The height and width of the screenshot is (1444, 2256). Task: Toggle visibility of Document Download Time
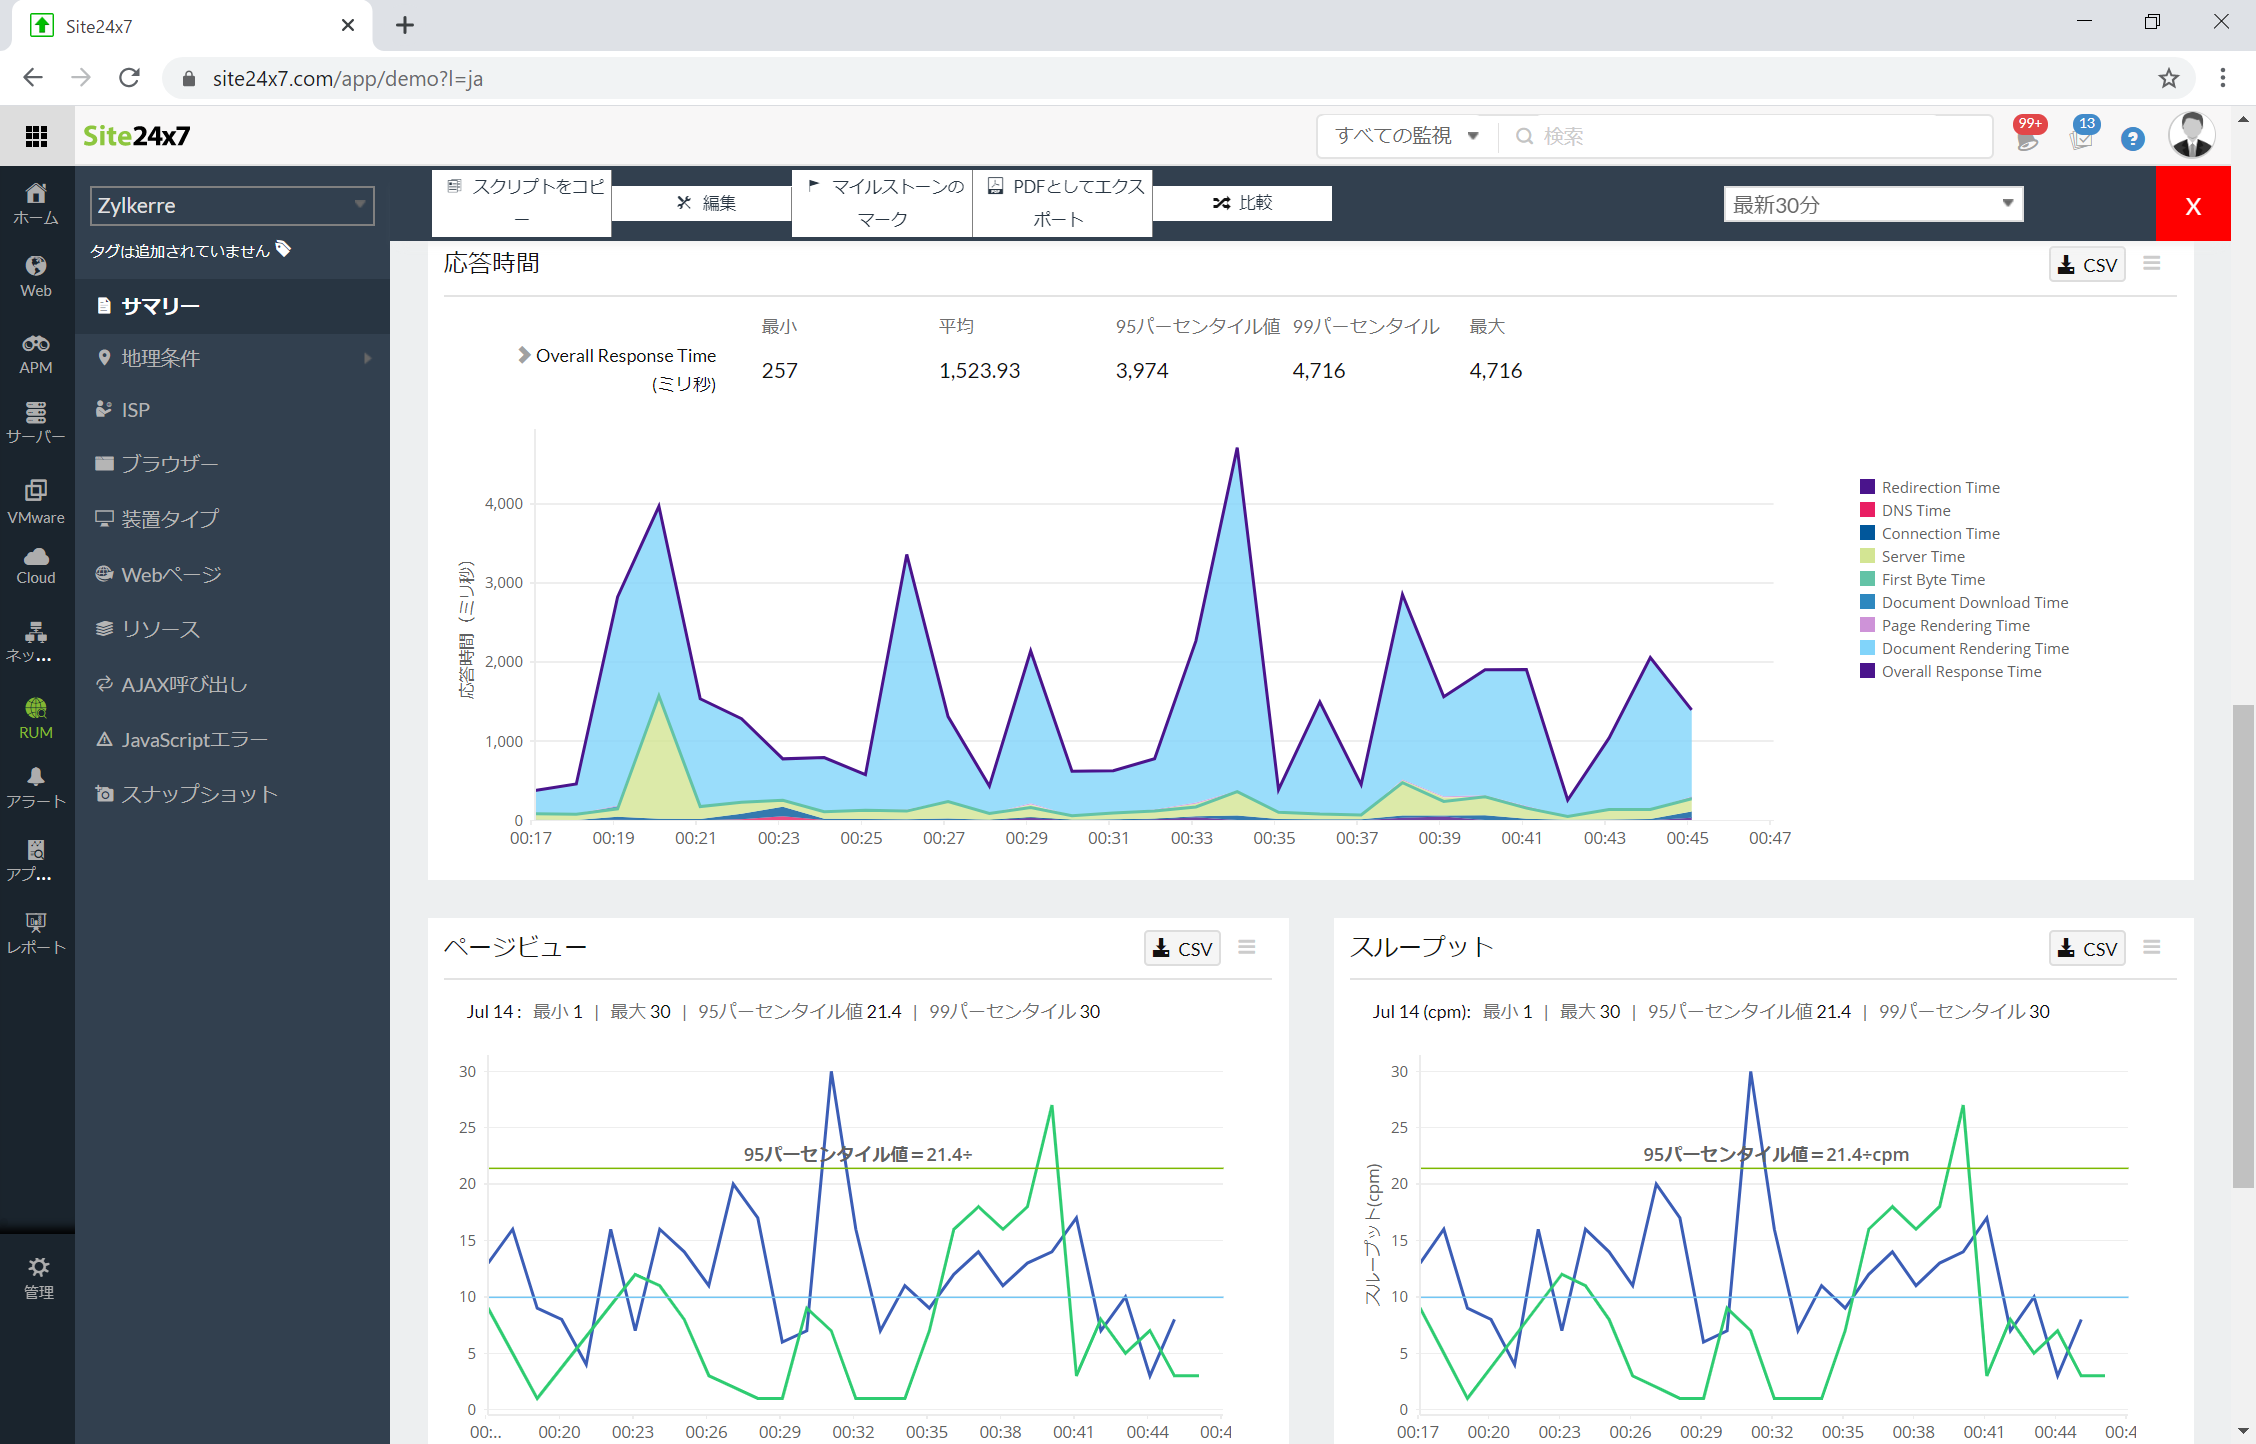tap(1972, 602)
